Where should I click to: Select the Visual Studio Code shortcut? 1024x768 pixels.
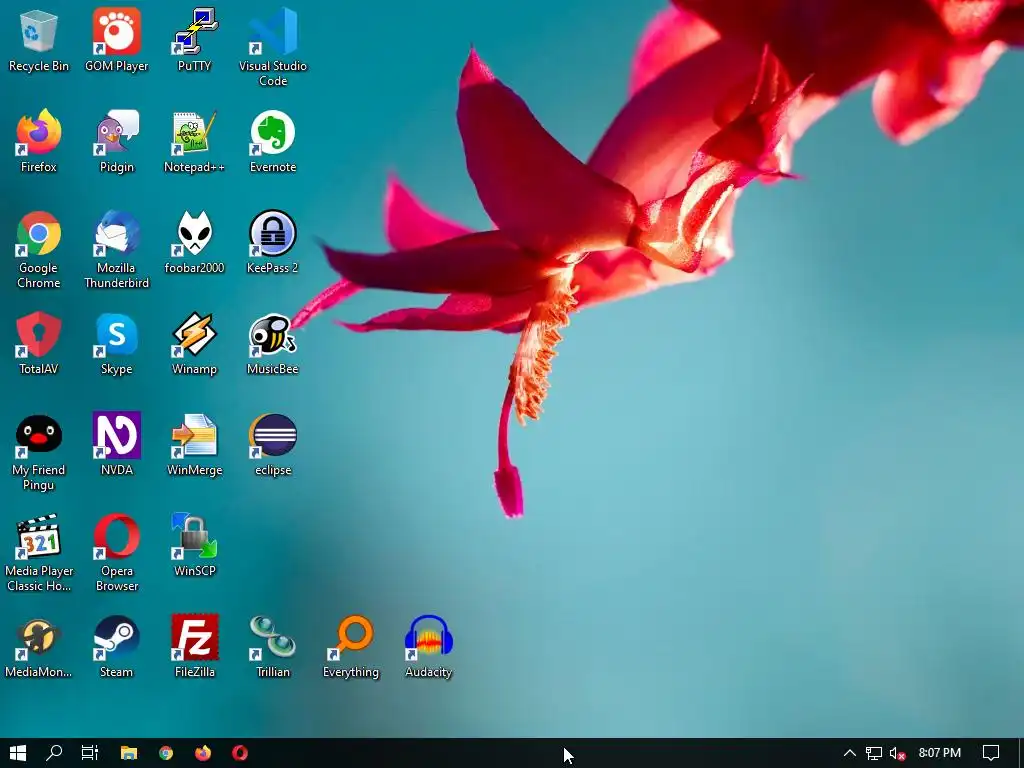pyautogui.click(x=273, y=47)
